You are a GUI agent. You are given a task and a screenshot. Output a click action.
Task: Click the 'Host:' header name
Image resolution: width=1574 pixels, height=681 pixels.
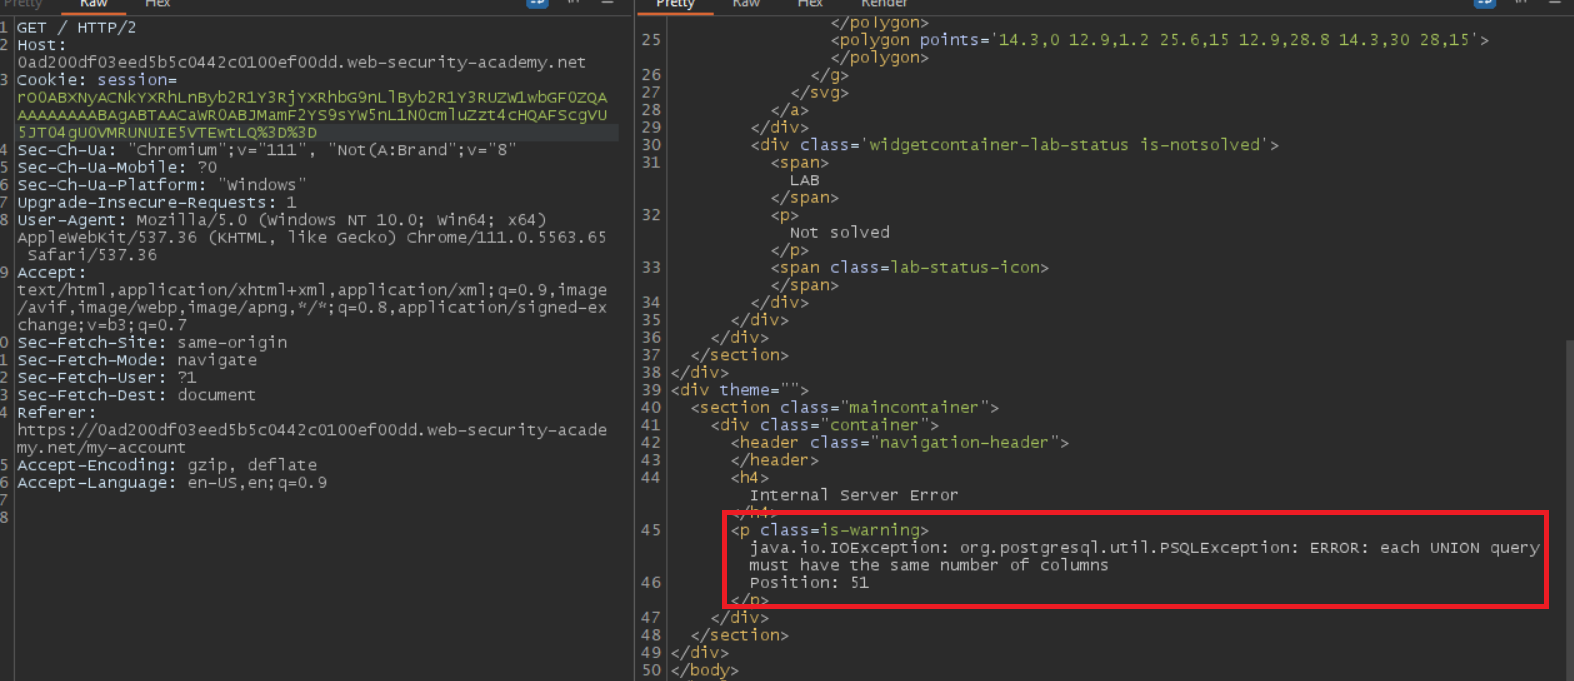[42, 45]
